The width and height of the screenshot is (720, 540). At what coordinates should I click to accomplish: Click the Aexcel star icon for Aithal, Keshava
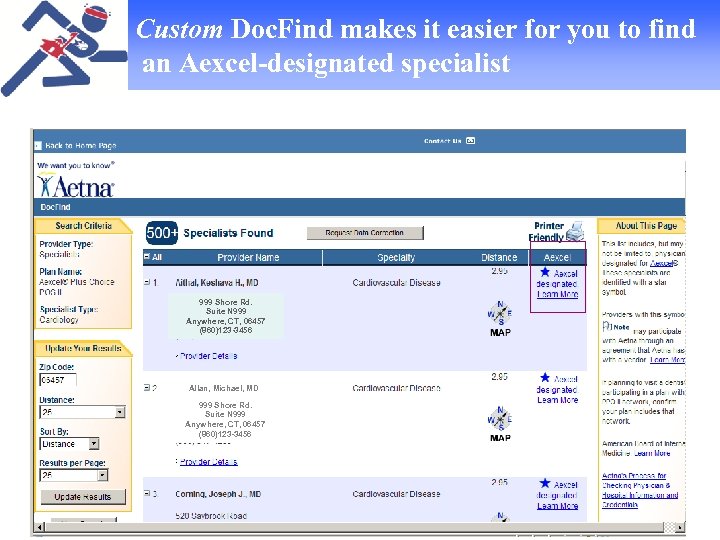click(545, 272)
